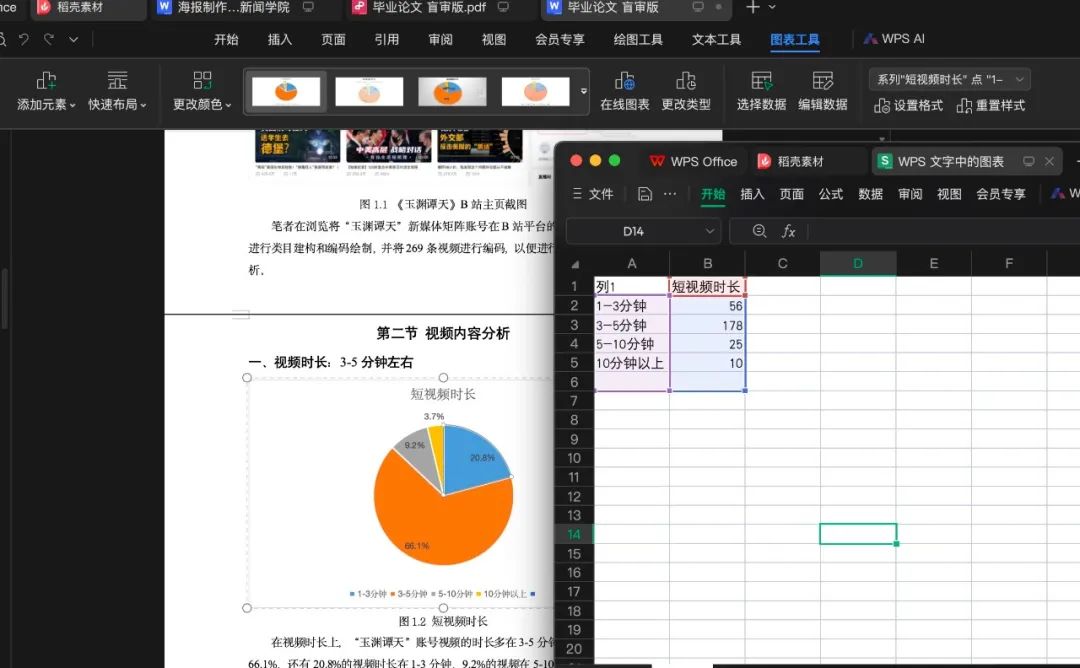Click the Edit Data (编辑数据) icon

(x=822, y=81)
